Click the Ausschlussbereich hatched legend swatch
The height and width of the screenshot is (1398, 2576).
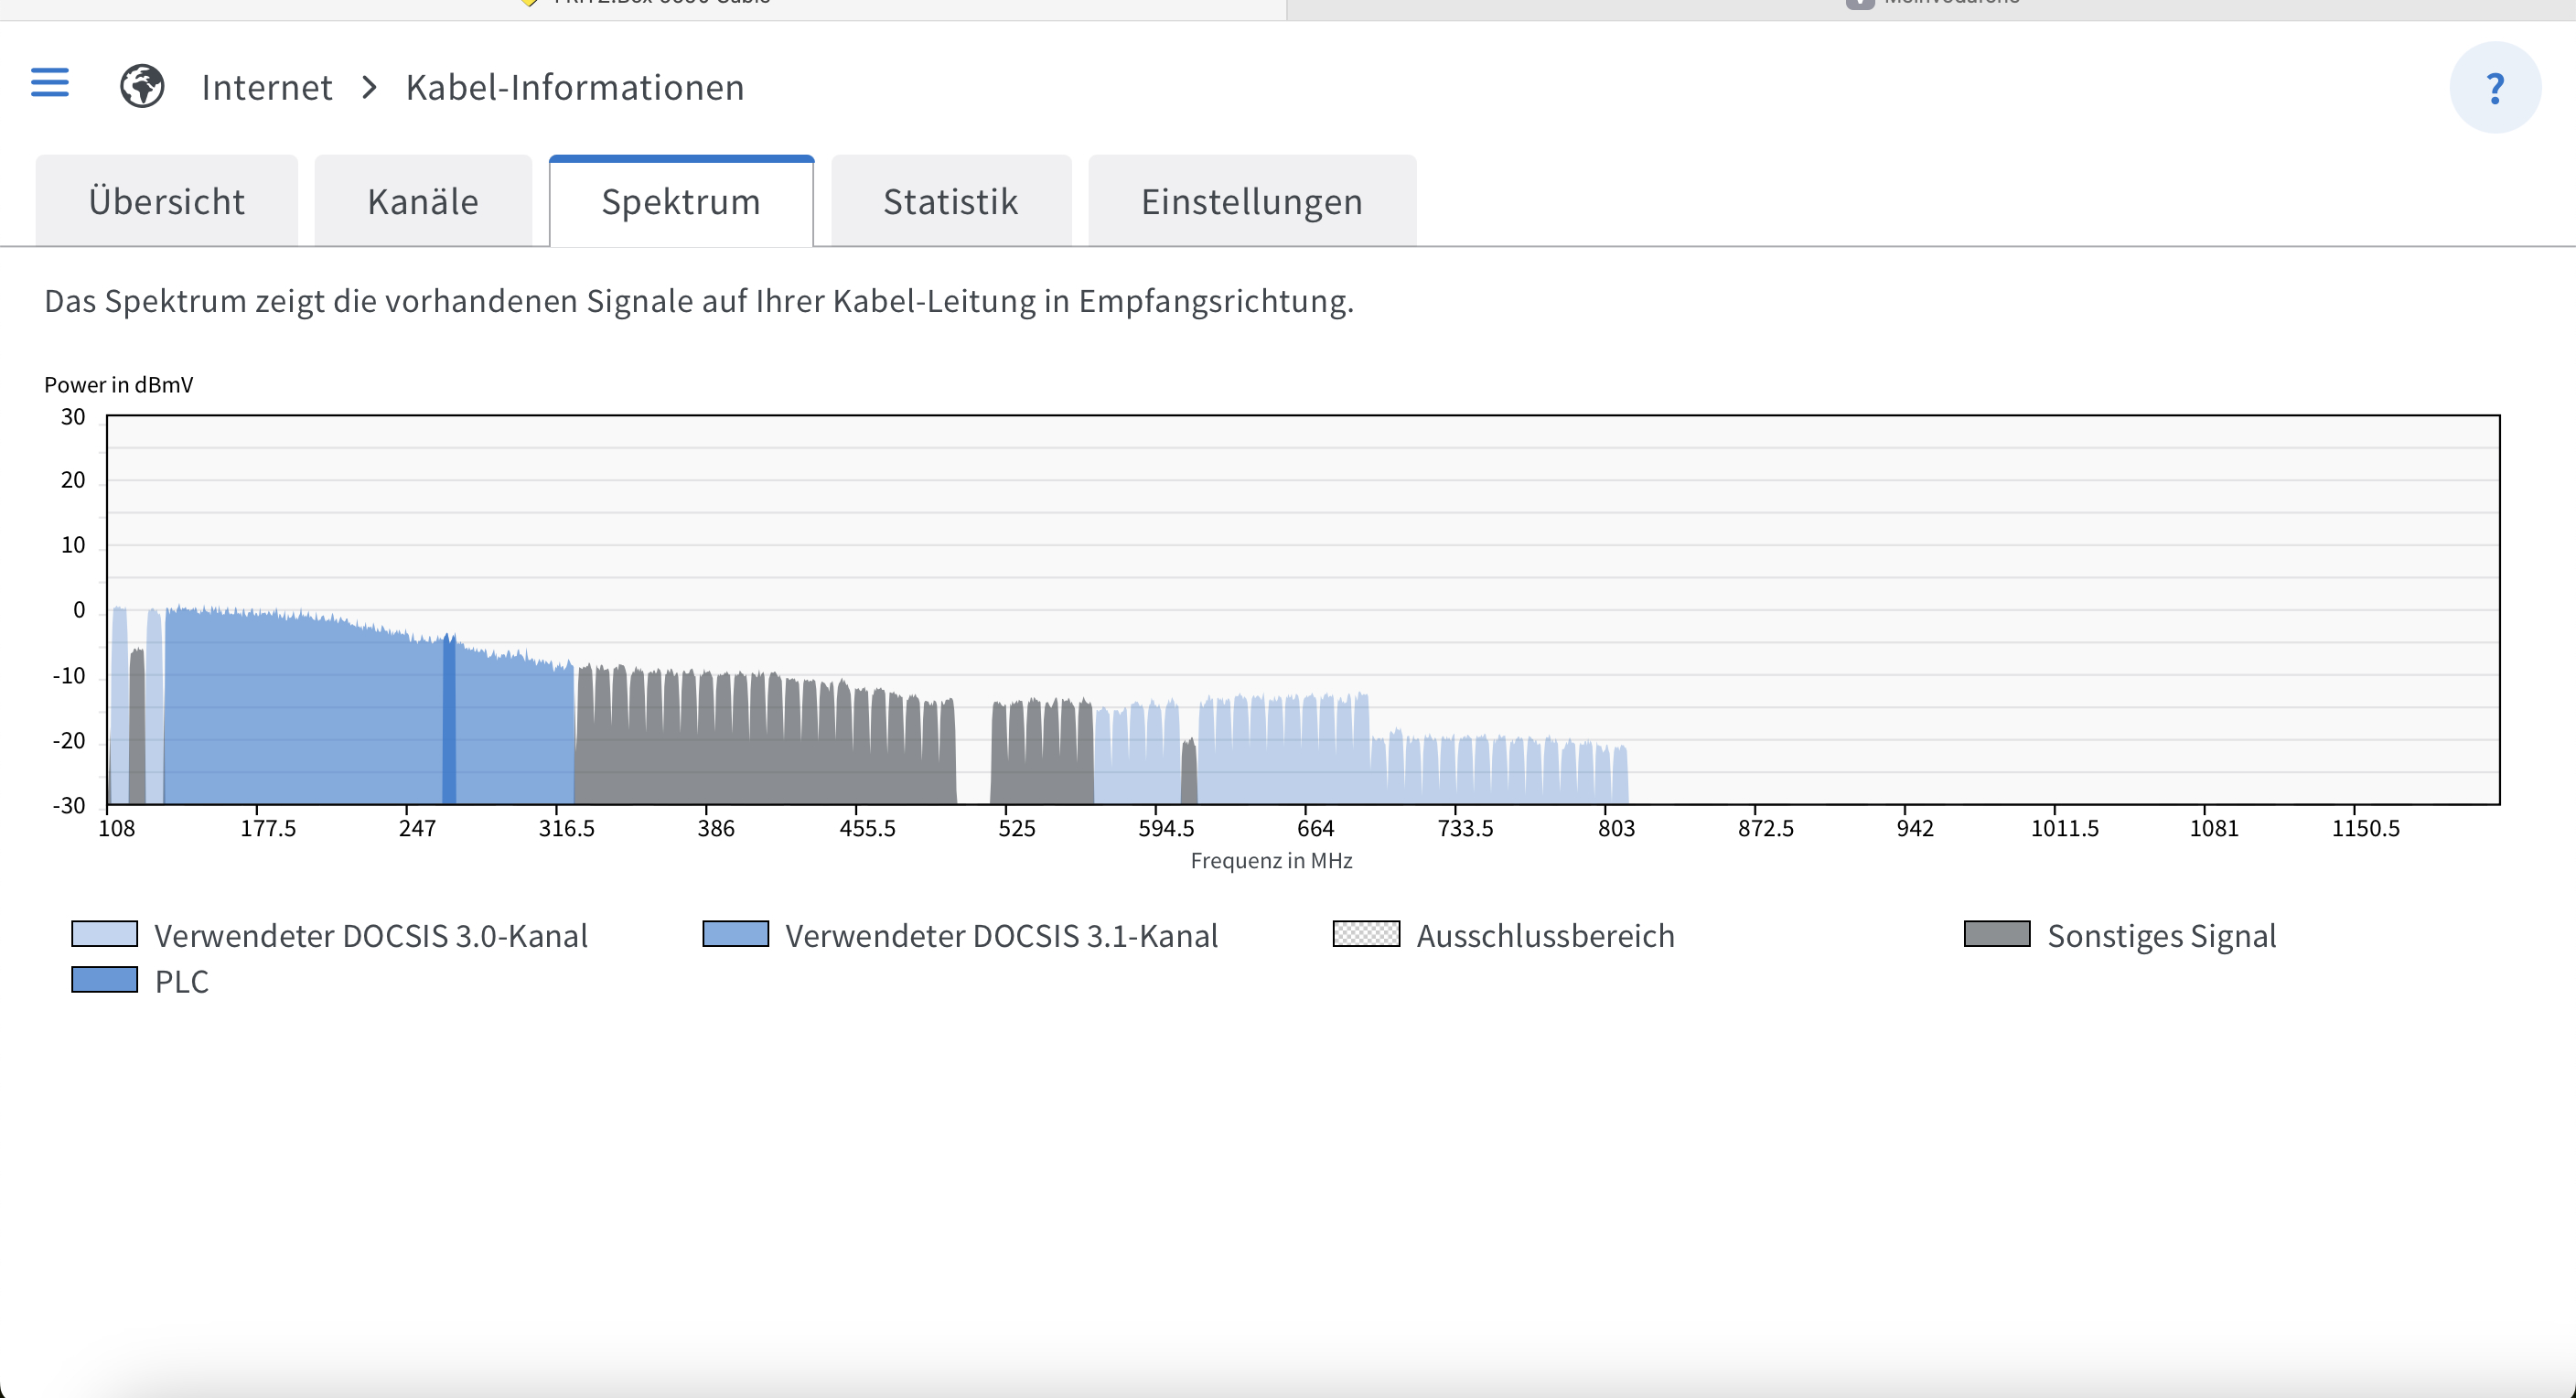(1366, 934)
